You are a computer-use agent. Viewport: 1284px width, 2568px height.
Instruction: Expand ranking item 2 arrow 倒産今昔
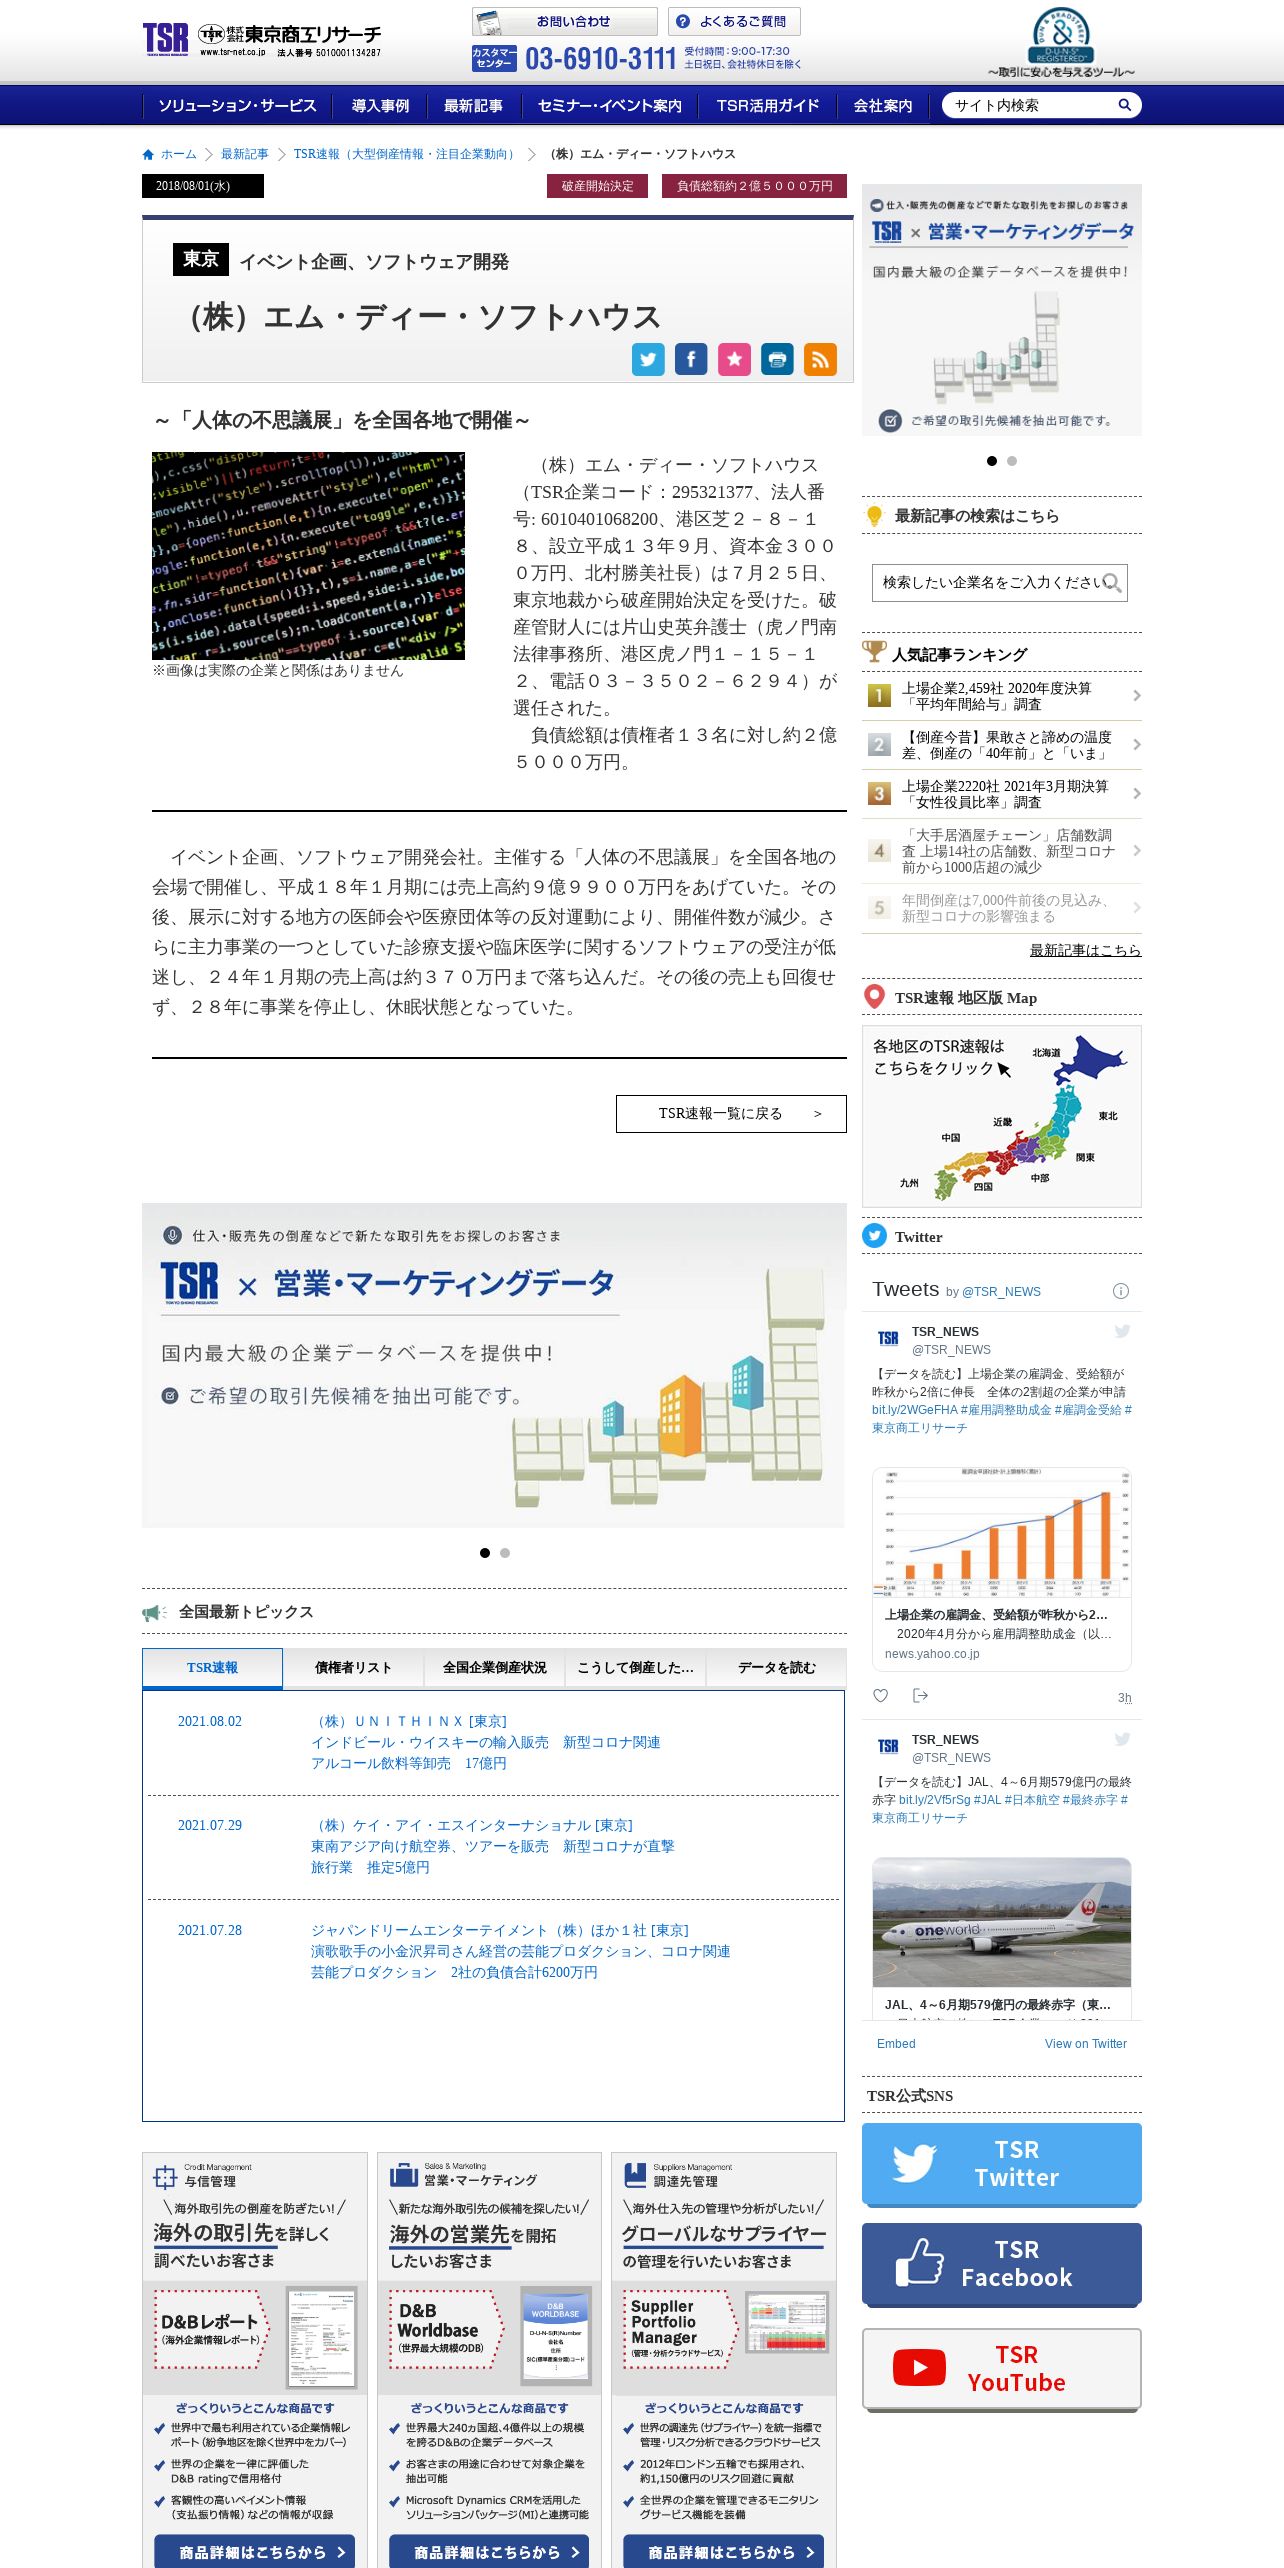coord(1136,745)
